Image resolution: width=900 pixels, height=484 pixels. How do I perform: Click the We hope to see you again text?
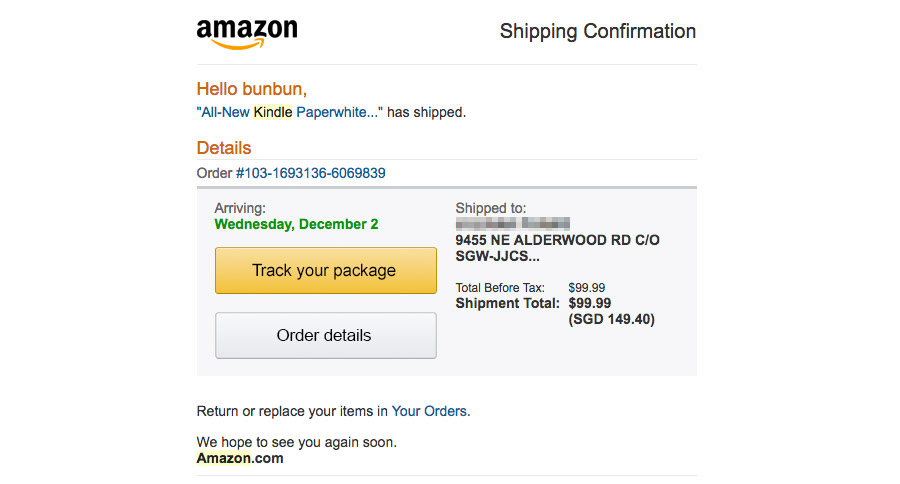coord(296,441)
